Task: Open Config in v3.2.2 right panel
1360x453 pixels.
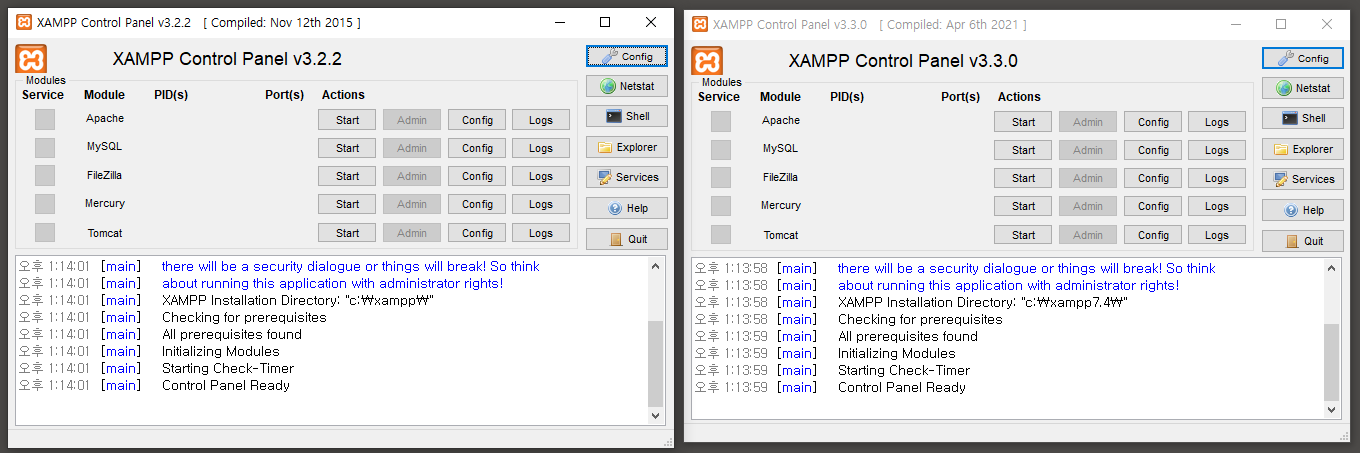Action: point(627,56)
